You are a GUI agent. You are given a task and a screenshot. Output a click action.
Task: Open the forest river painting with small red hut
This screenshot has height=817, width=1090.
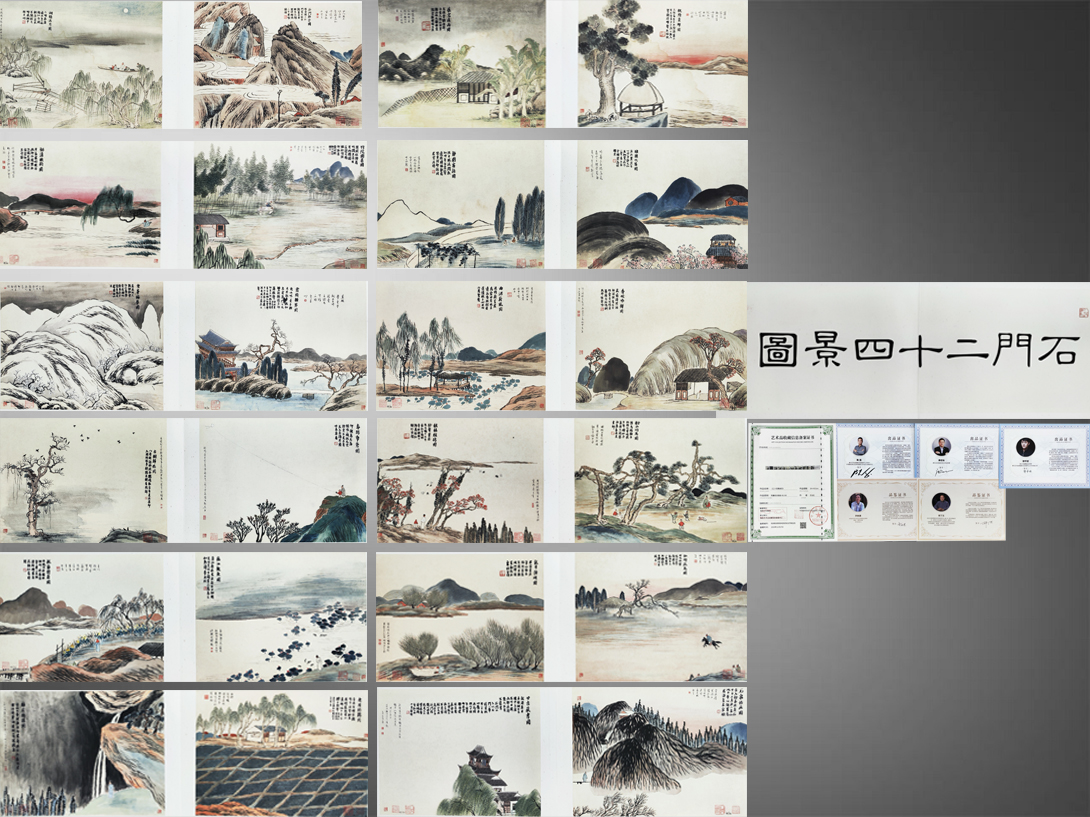coord(280,204)
